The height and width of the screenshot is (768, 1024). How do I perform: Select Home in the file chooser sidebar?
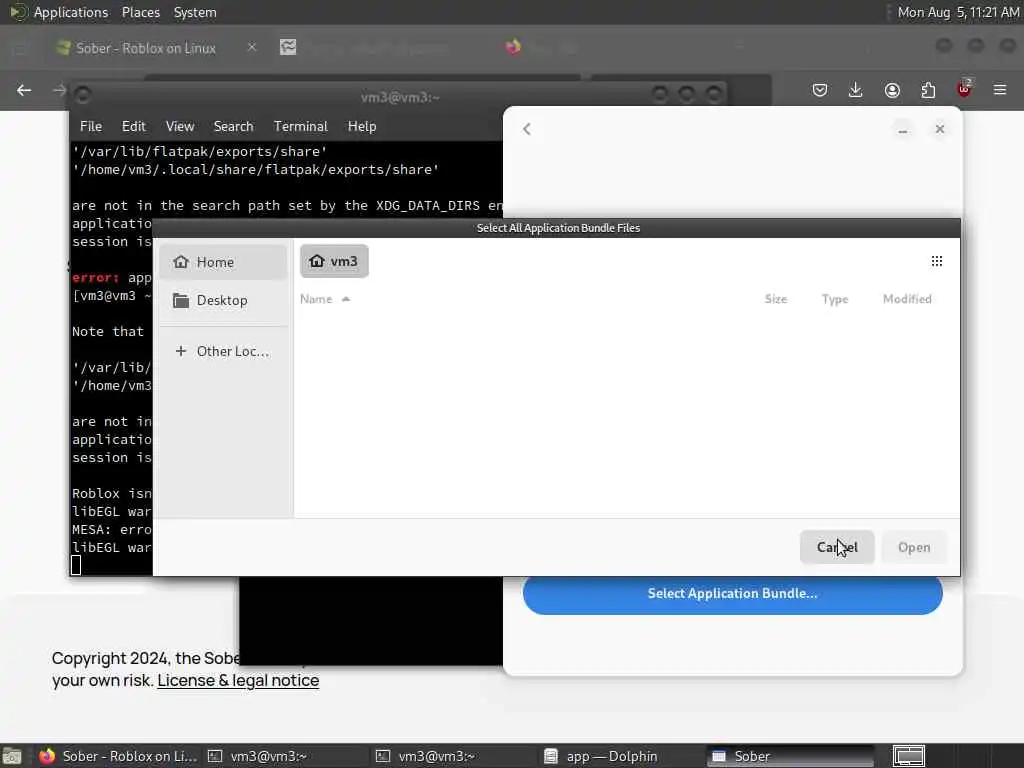tap(223, 262)
